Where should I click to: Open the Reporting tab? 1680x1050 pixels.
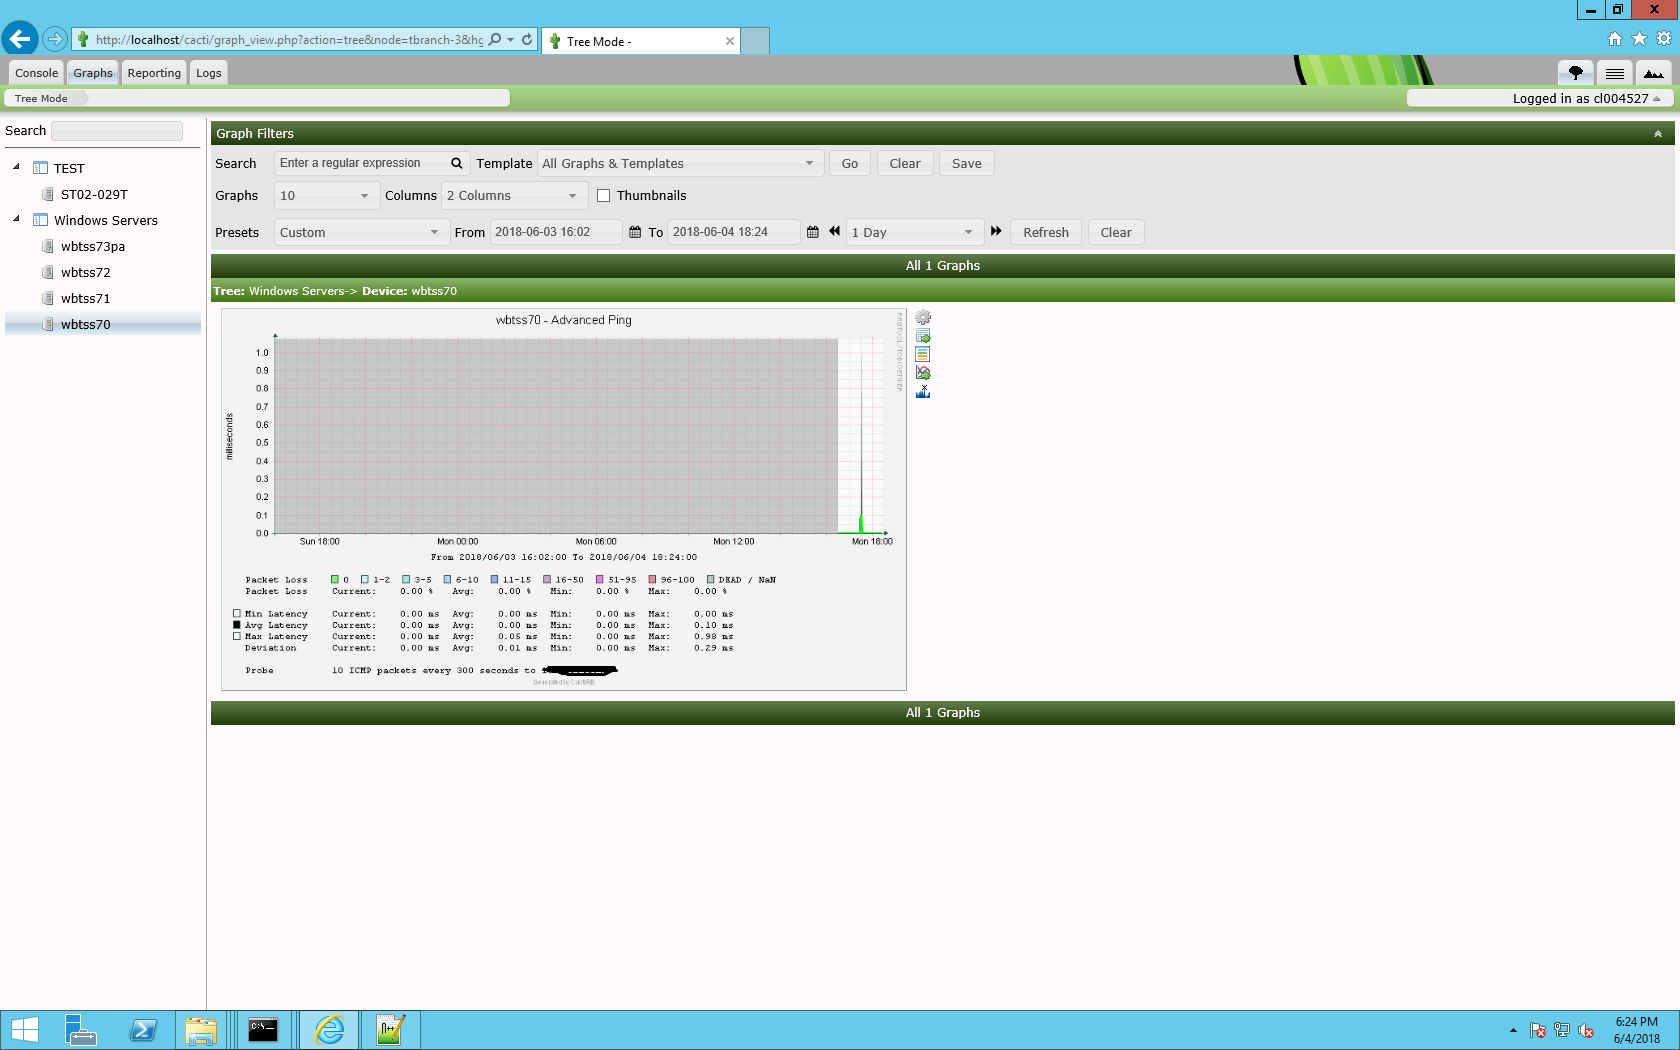coord(154,73)
